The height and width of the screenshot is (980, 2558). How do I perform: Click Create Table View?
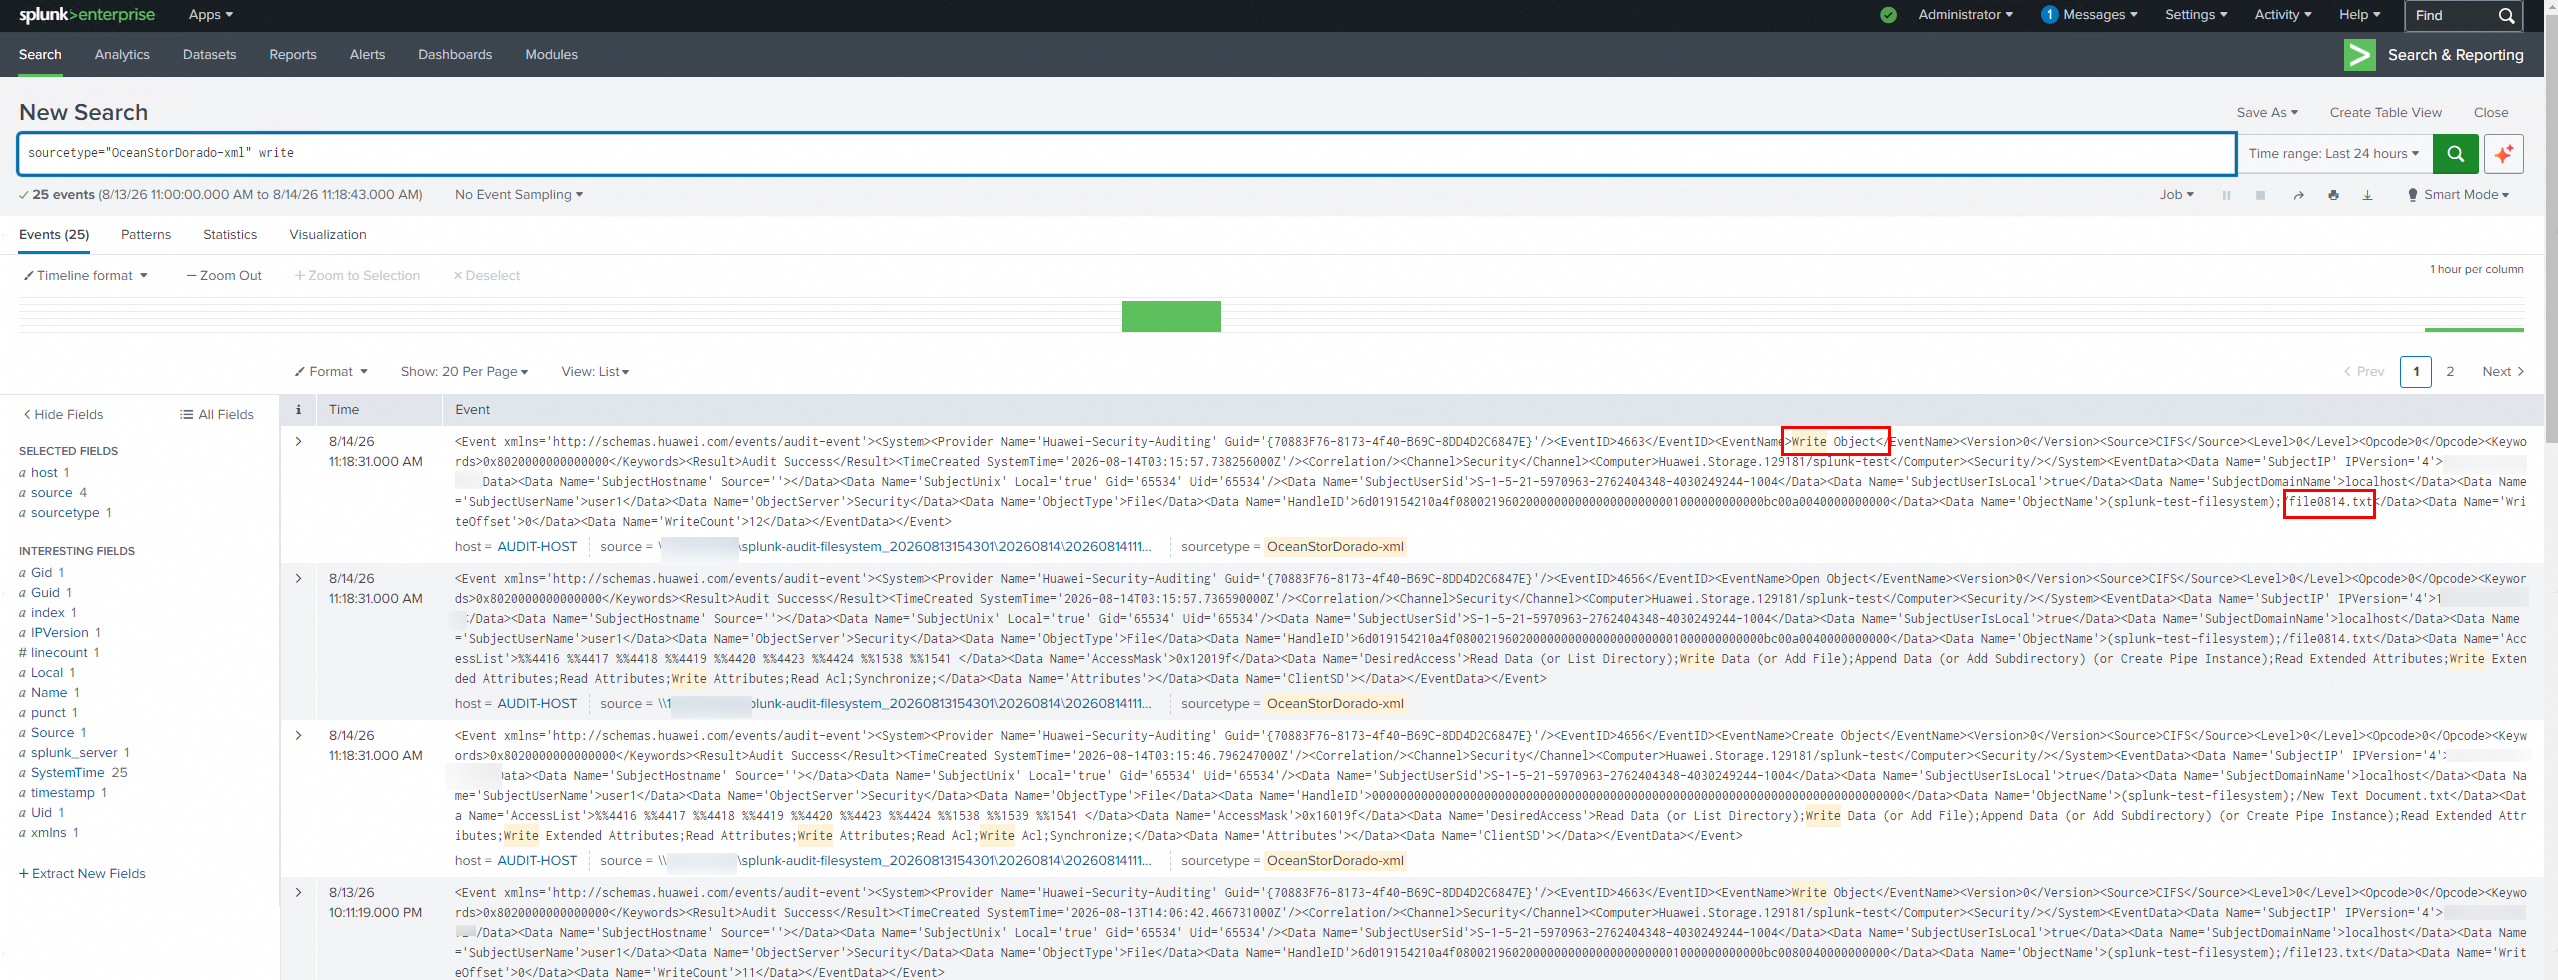pyautogui.click(x=2385, y=113)
